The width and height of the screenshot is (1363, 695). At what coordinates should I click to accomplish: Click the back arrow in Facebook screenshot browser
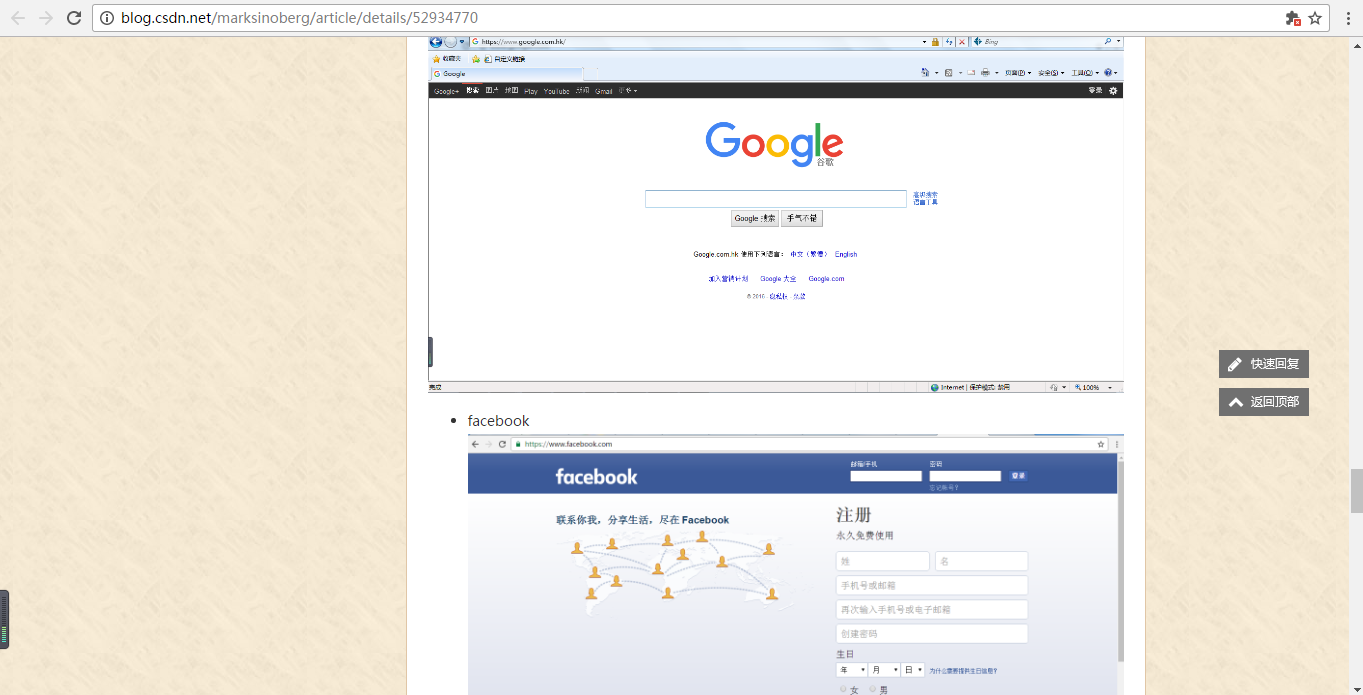click(476, 444)
